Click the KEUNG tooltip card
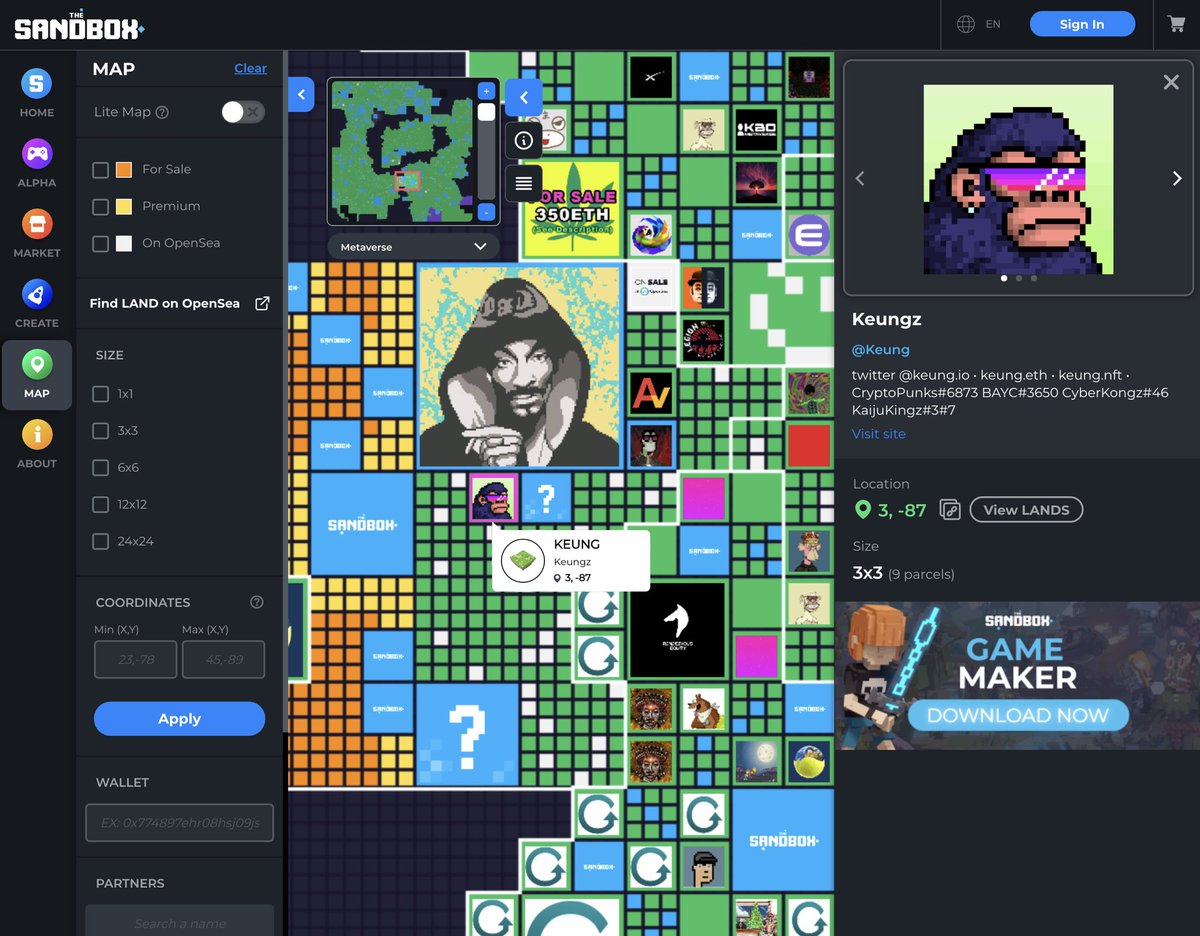 (x=571, y=560)
